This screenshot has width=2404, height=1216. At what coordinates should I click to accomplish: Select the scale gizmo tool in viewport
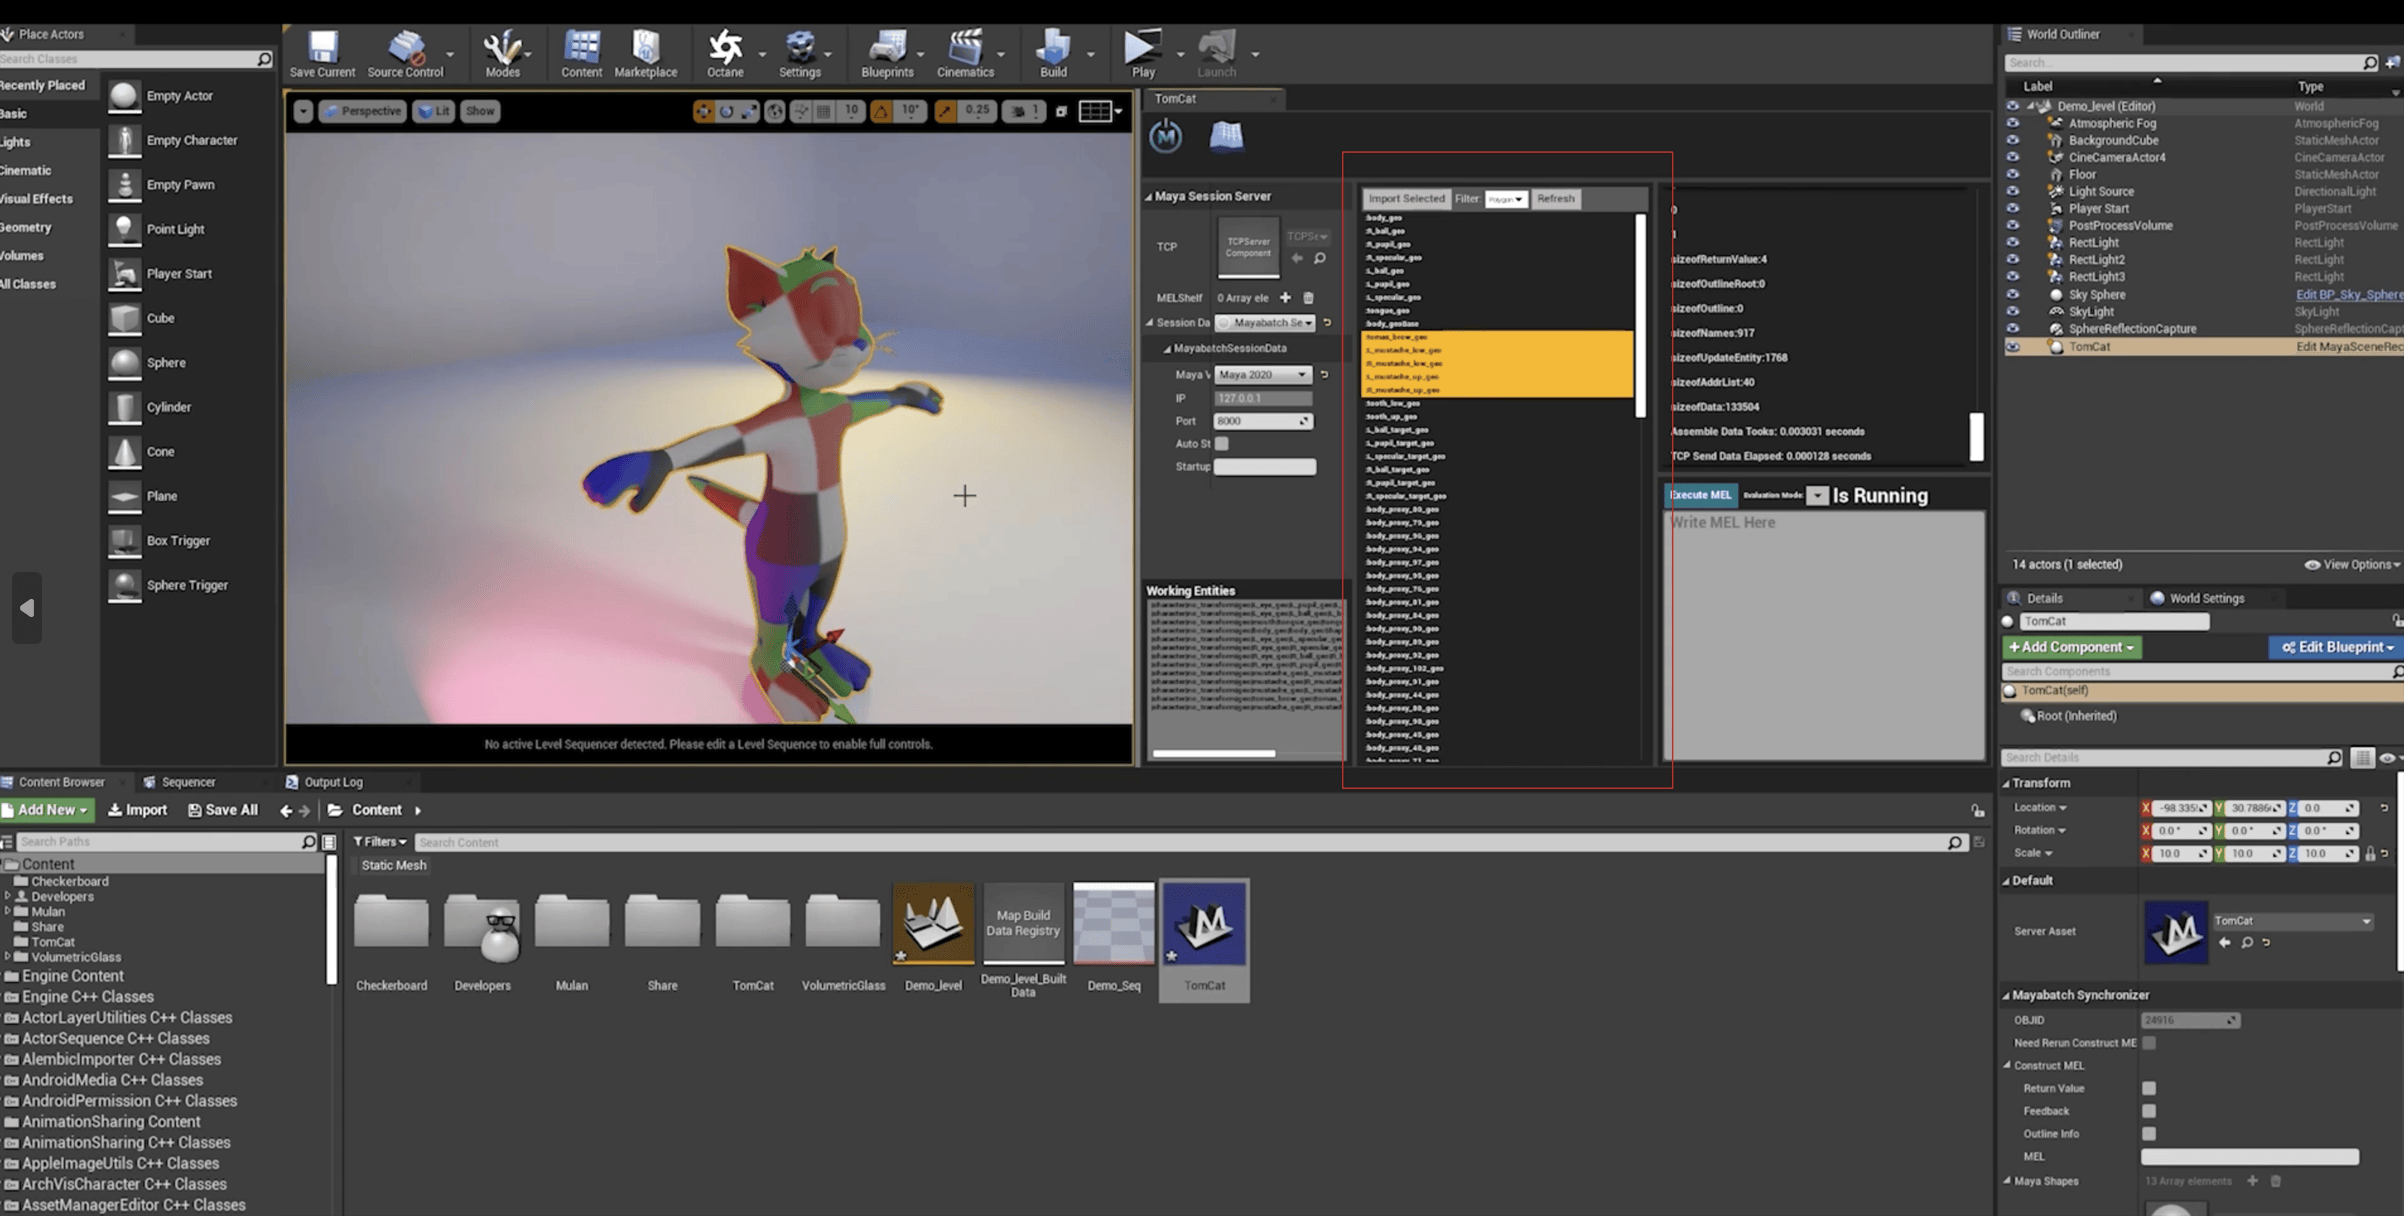pyautogui.click(x=750, y=111)
